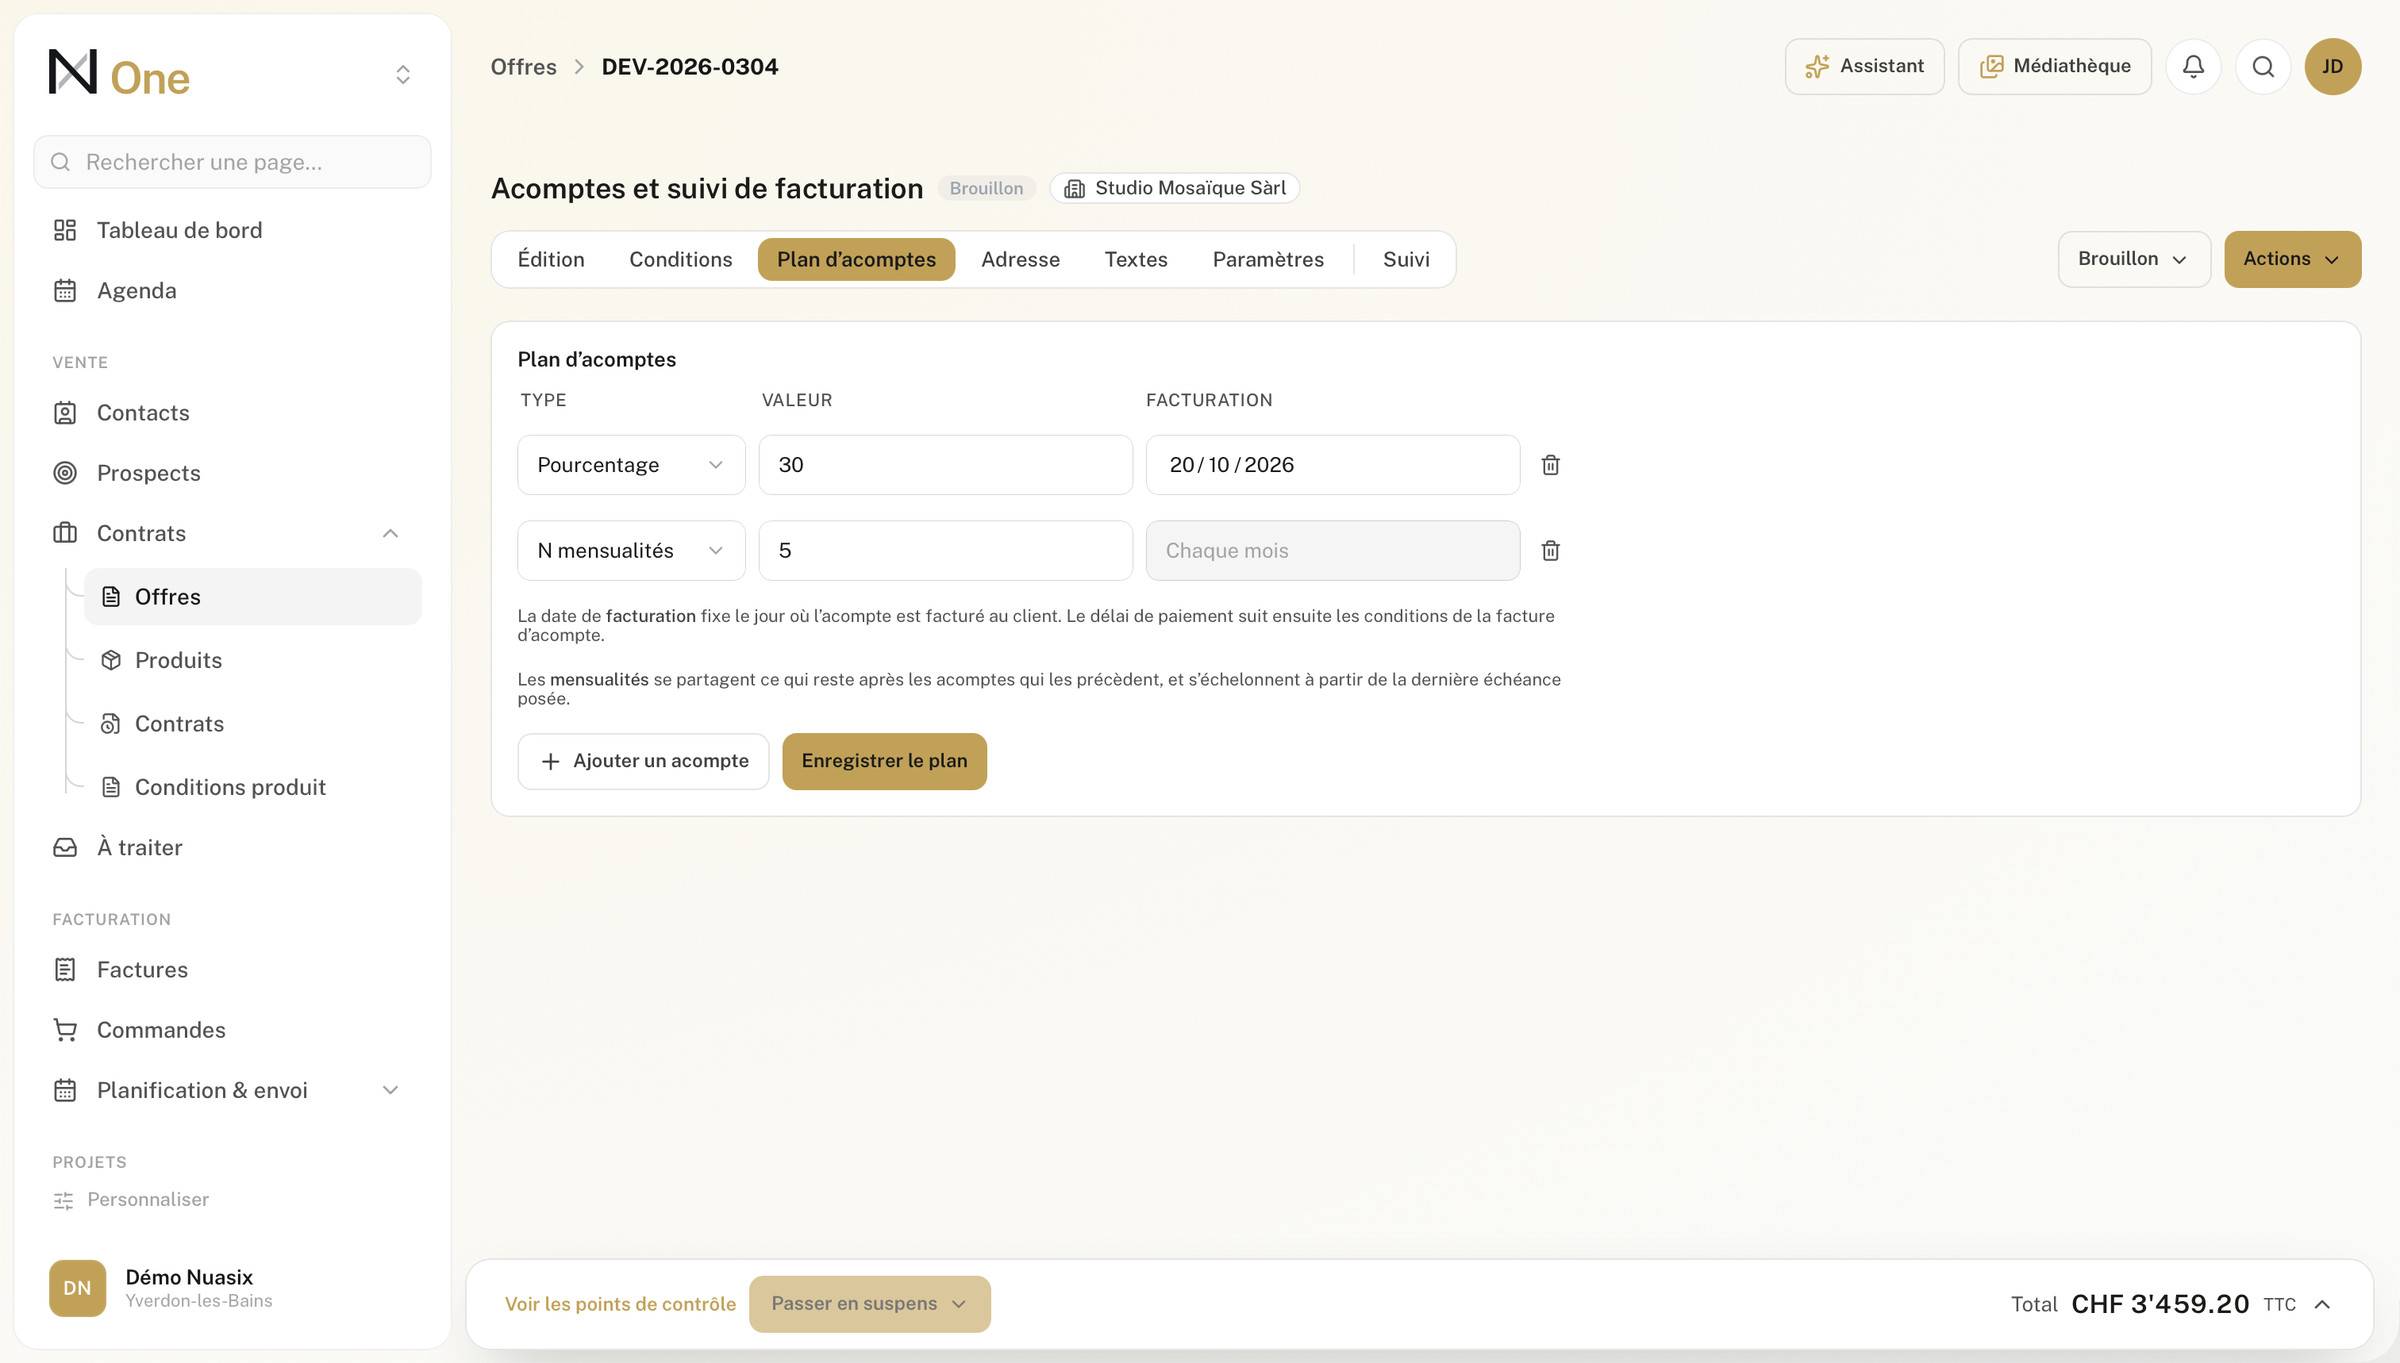Screen dimensions: 2400x1363
Task: Open the workspace switcher chevrons
Action: (403, 75)
